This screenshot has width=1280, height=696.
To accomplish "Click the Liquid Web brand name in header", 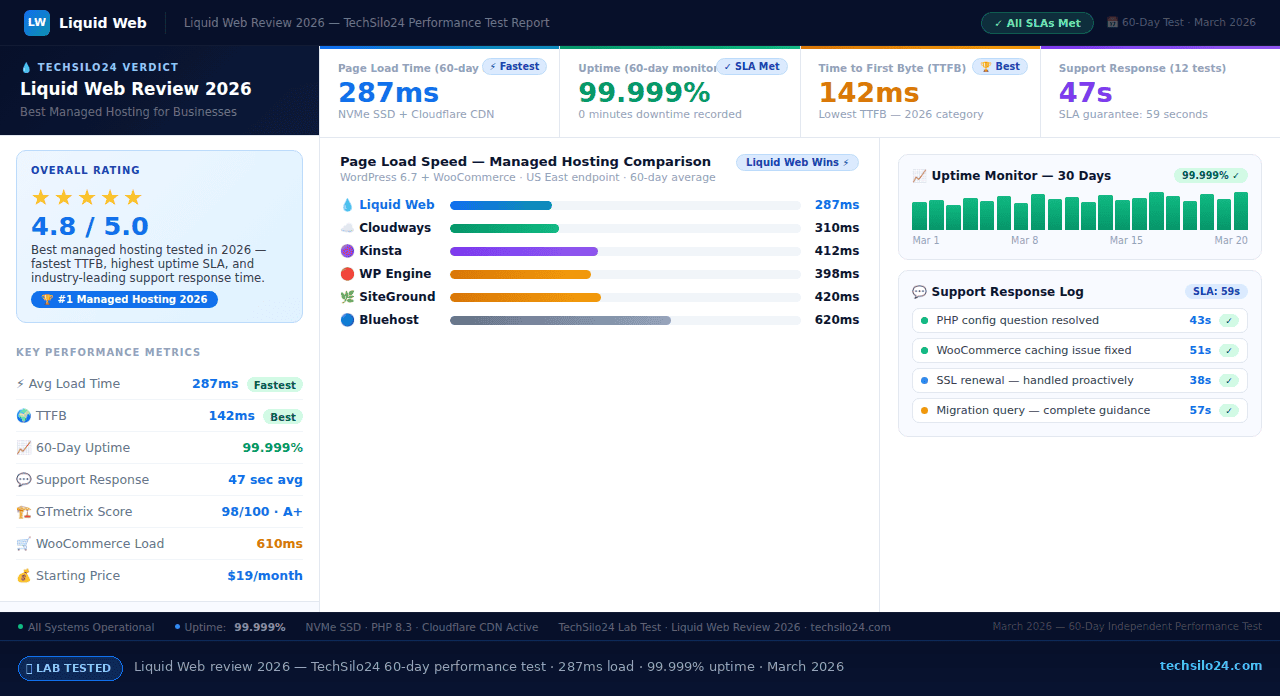I will (103, 23).
